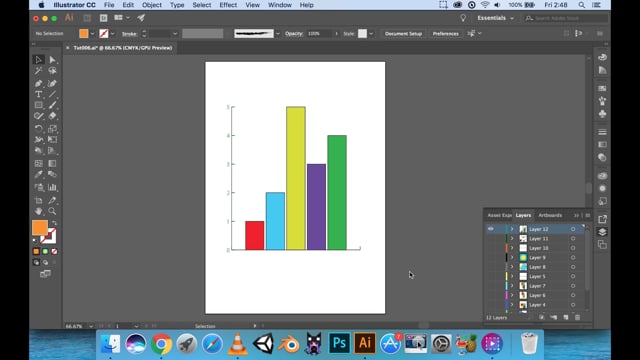Swap fill and stroke colors arrow
This screenshot has width=640, height=360.
pos(54,223)
